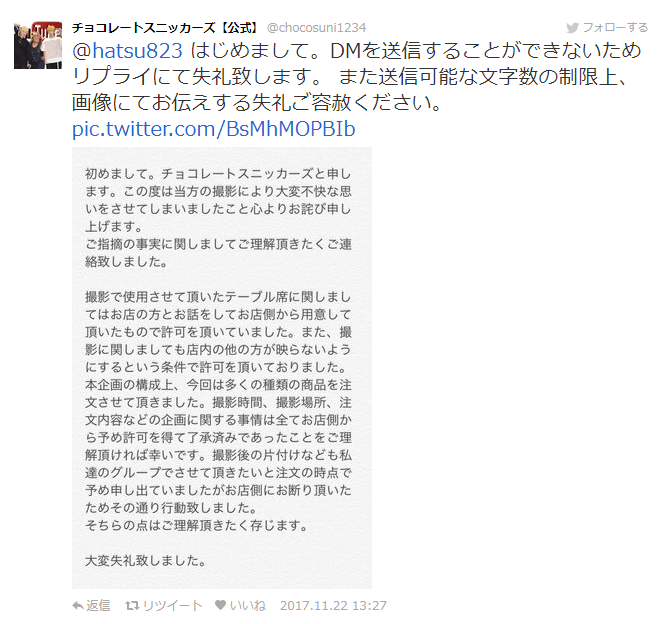
Task: Click the reply arrow icon
Action: click(78, 605)
